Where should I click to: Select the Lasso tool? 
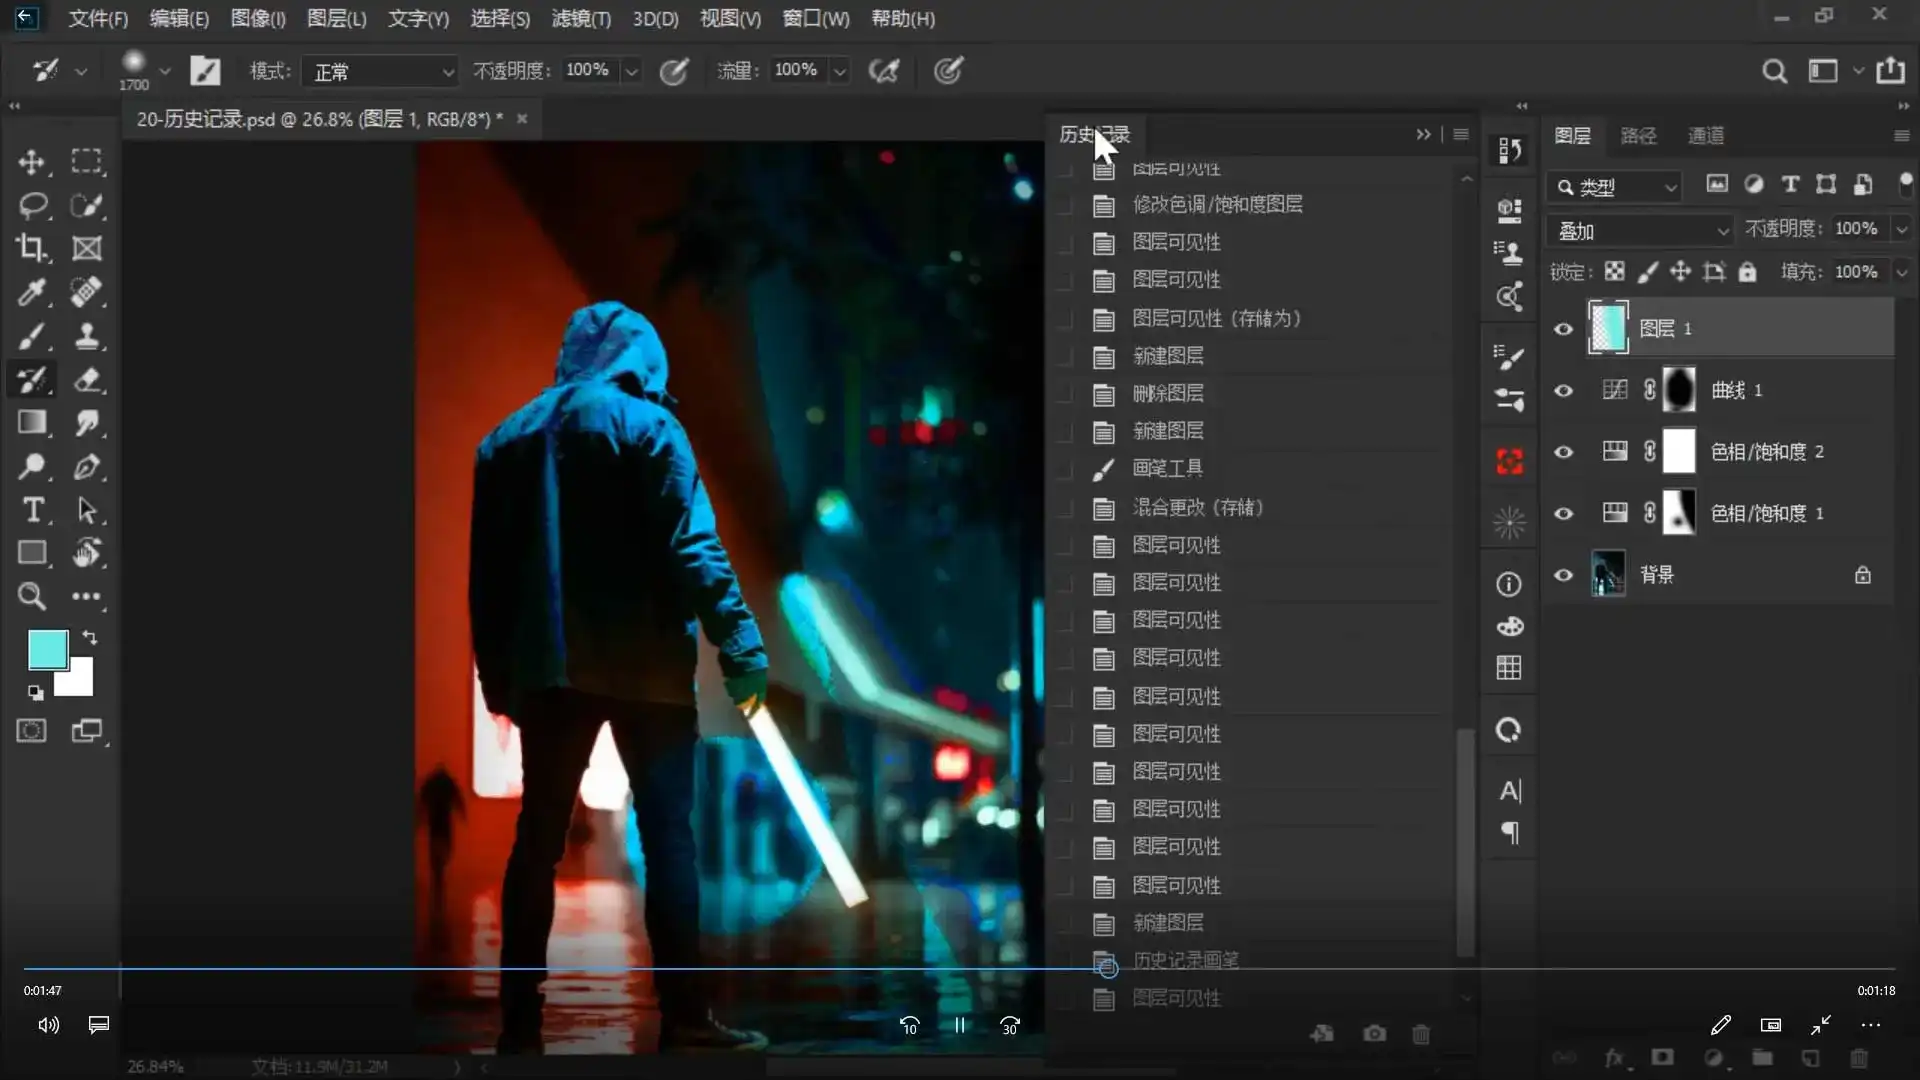coord(33,206)
